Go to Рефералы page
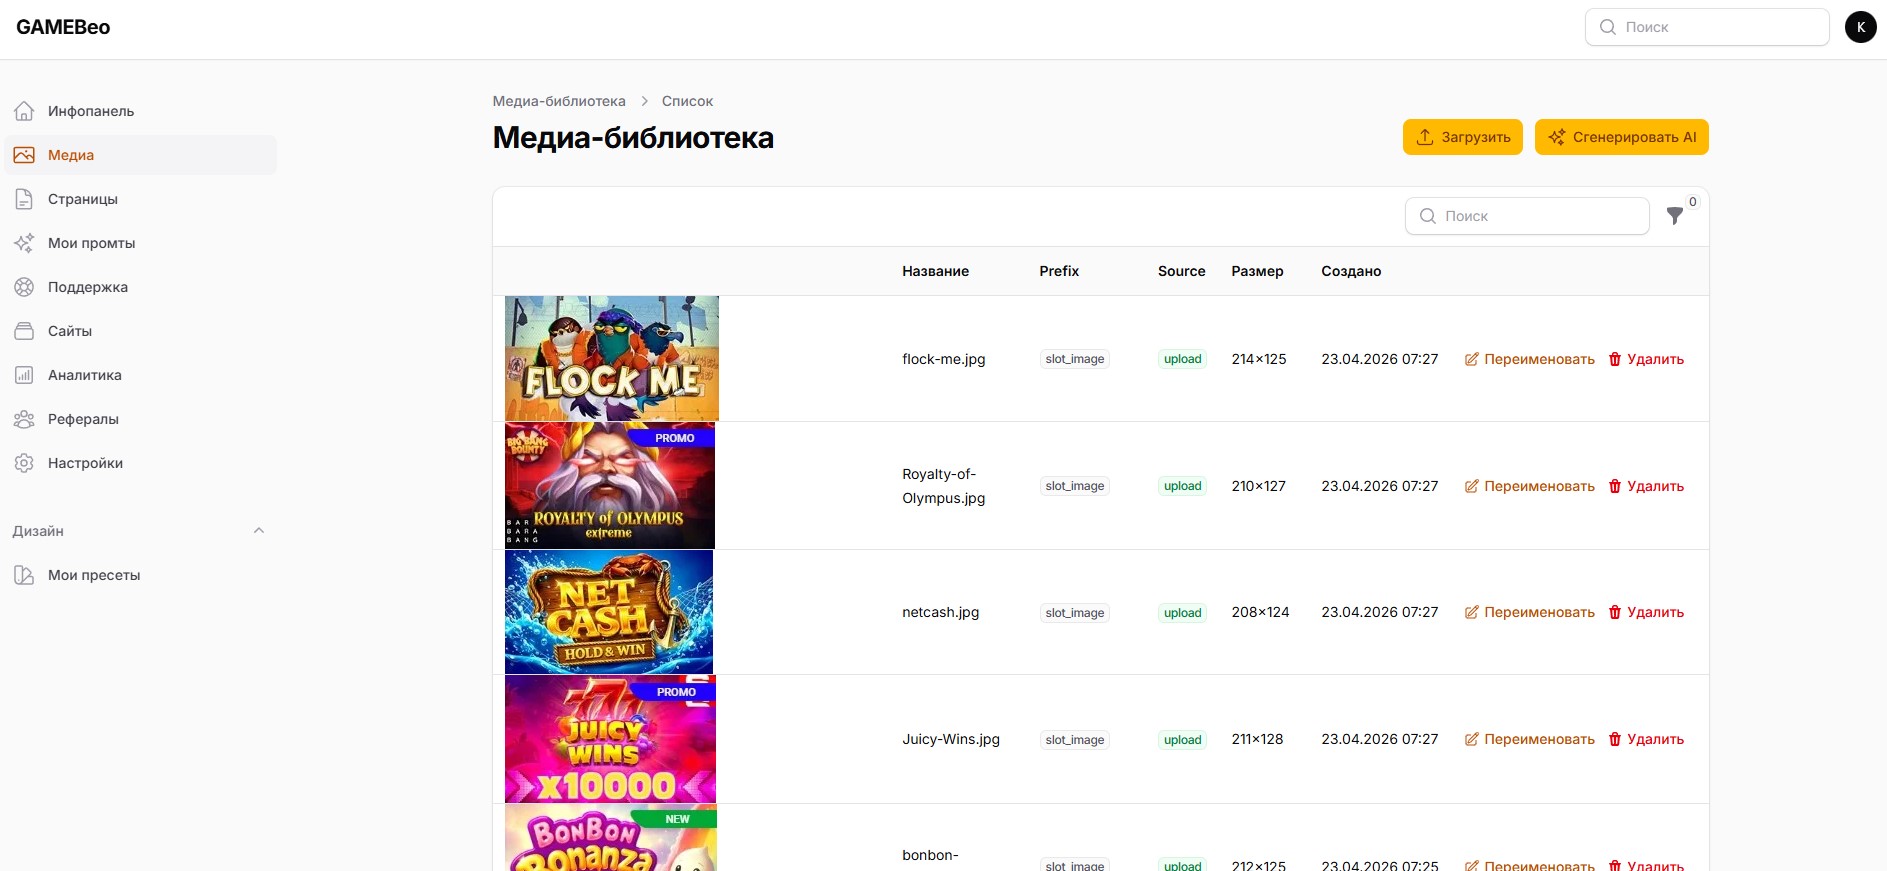 click(x=141, y=419)
